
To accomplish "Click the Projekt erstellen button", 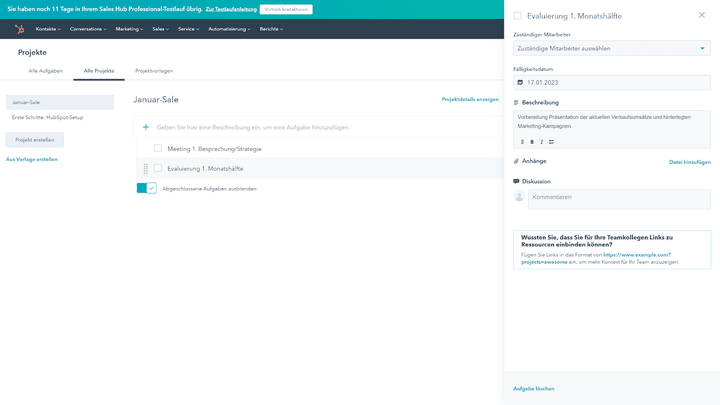I will (x=34, y=140).
